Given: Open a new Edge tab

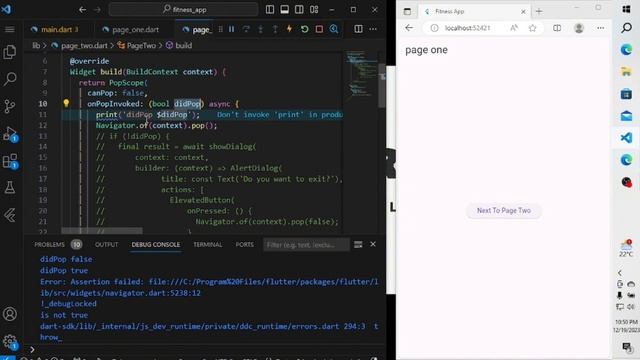Looking at the screenshot, I should point(539,11).
